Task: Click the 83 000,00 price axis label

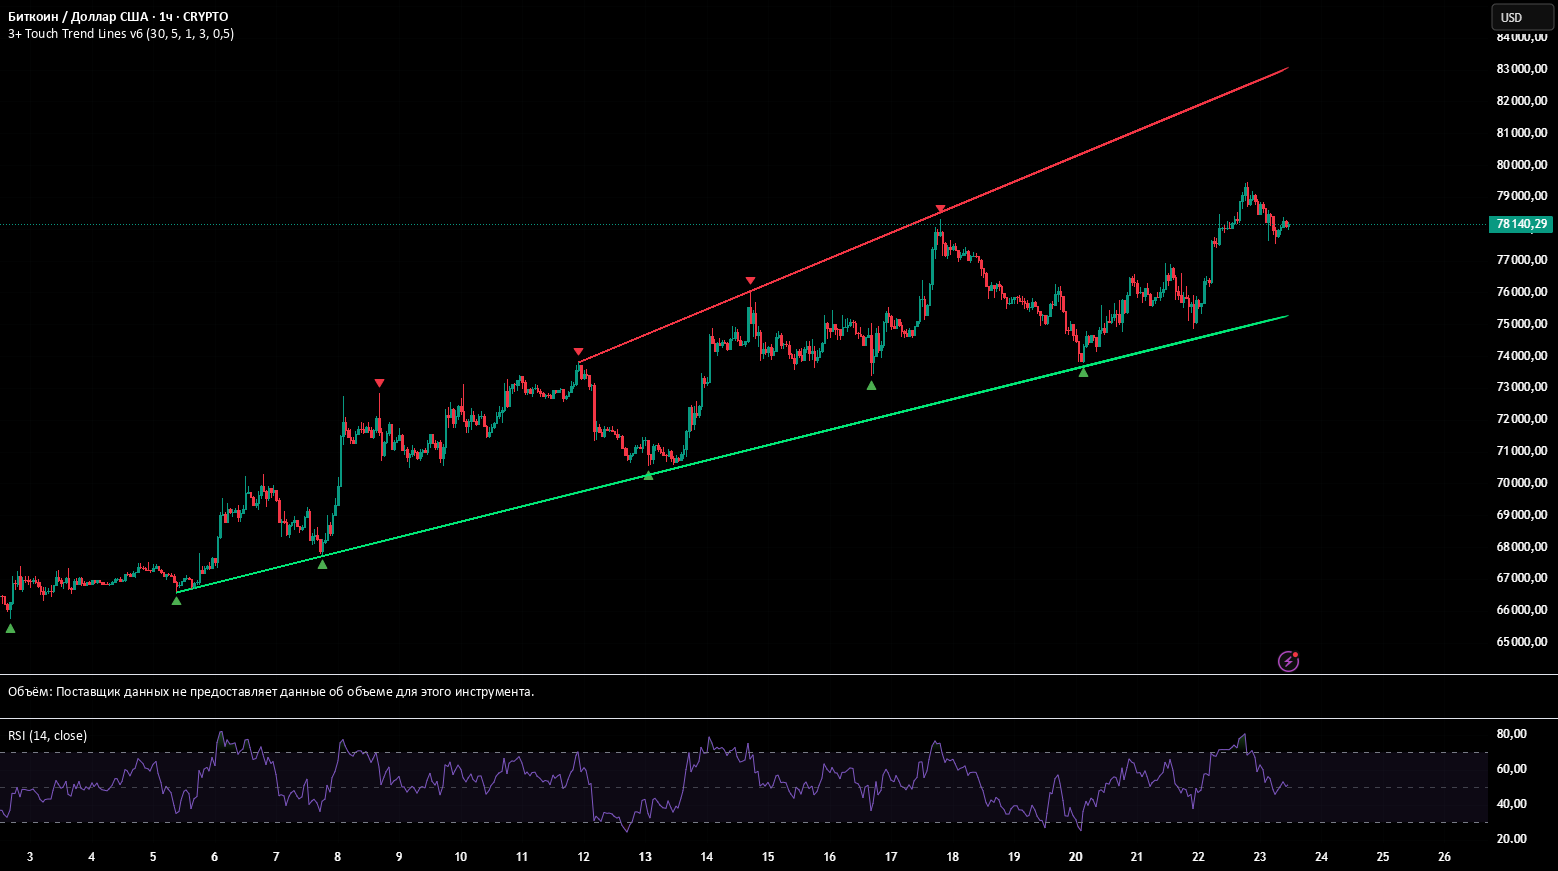Action: tap(1521, 69)
